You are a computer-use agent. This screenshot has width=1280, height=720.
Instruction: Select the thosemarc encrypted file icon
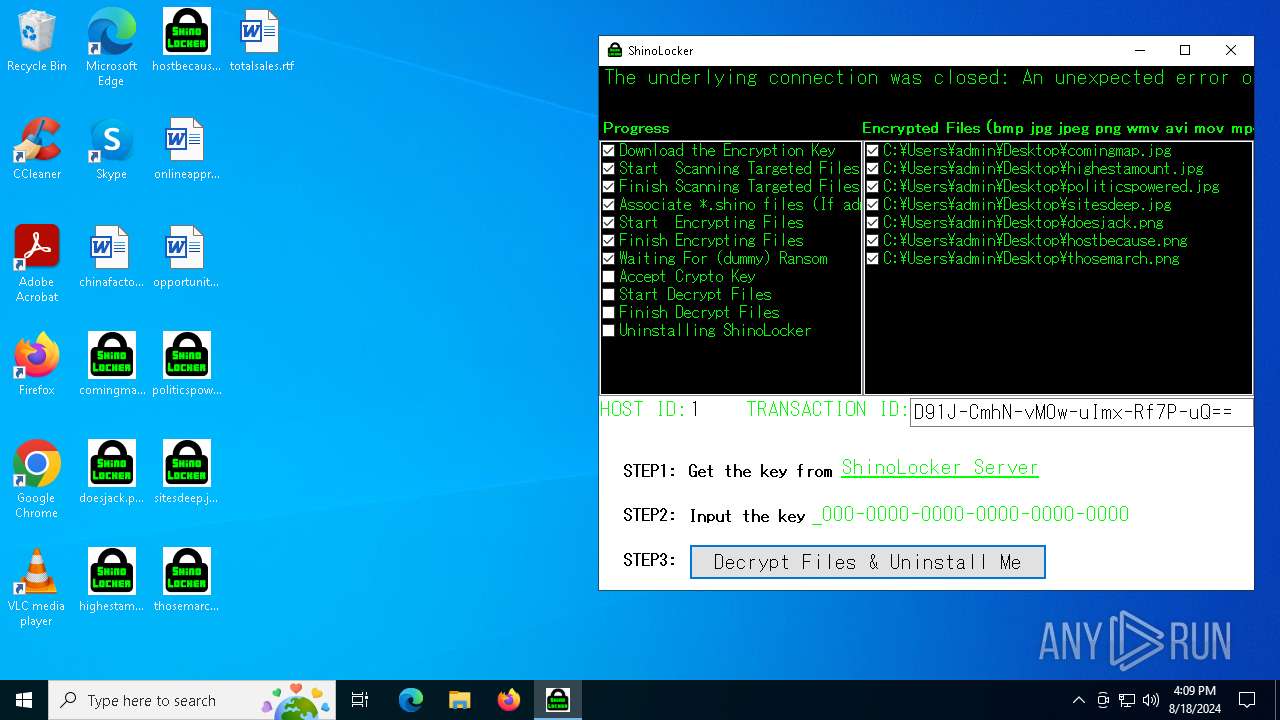point(186,582)
